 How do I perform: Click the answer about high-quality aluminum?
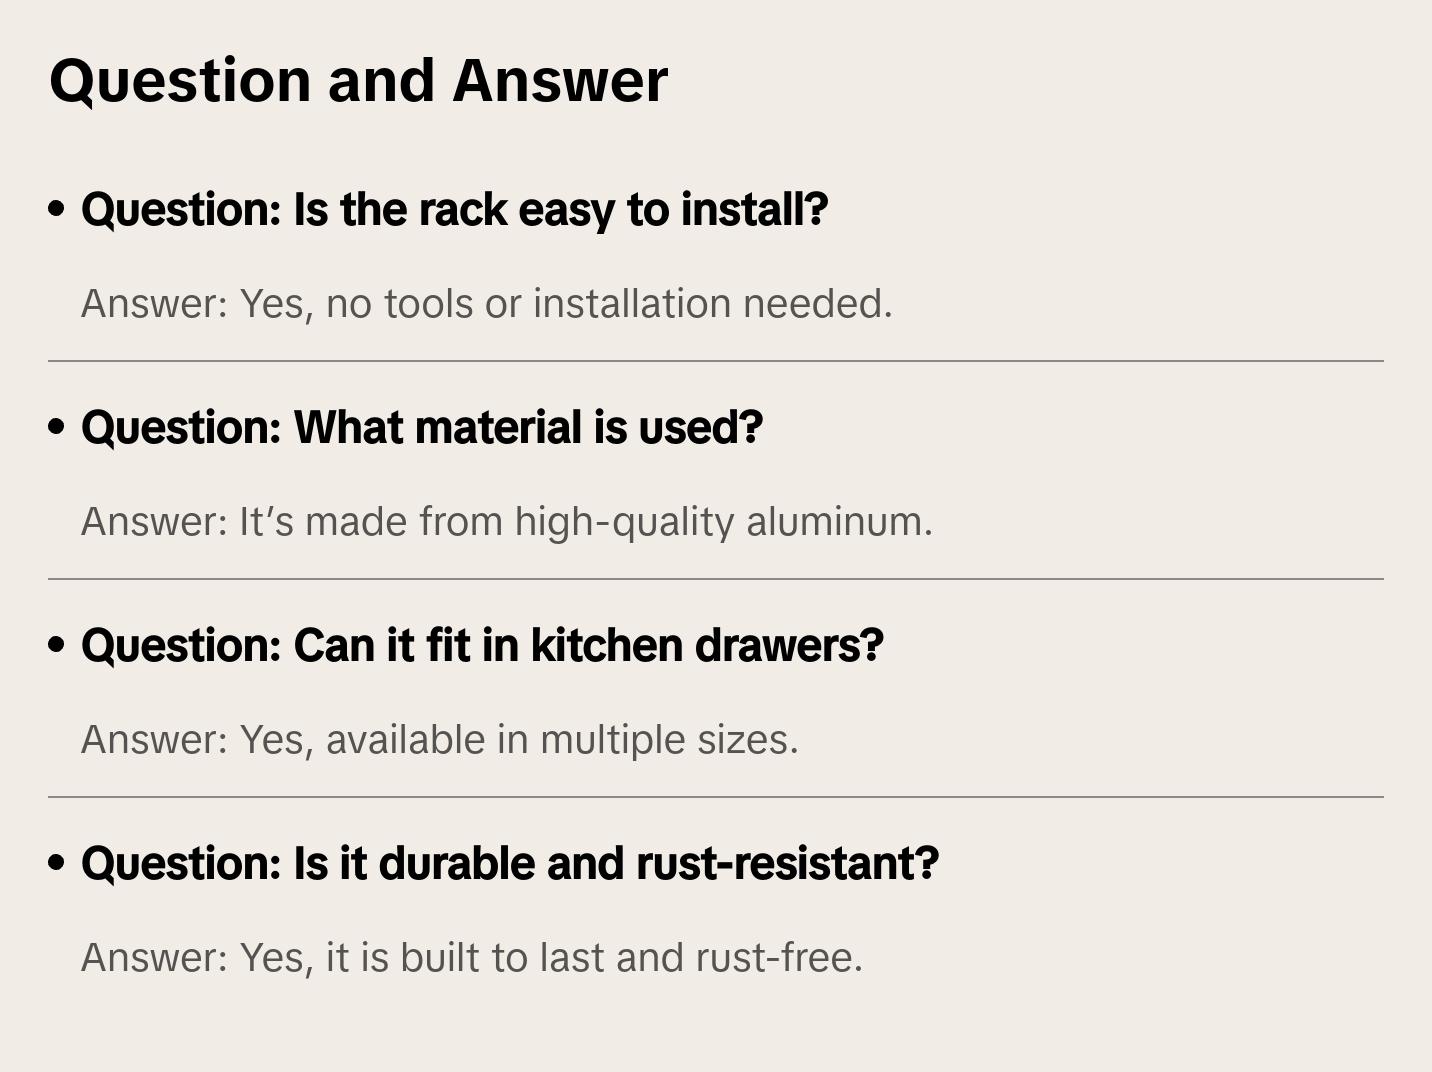506,522
